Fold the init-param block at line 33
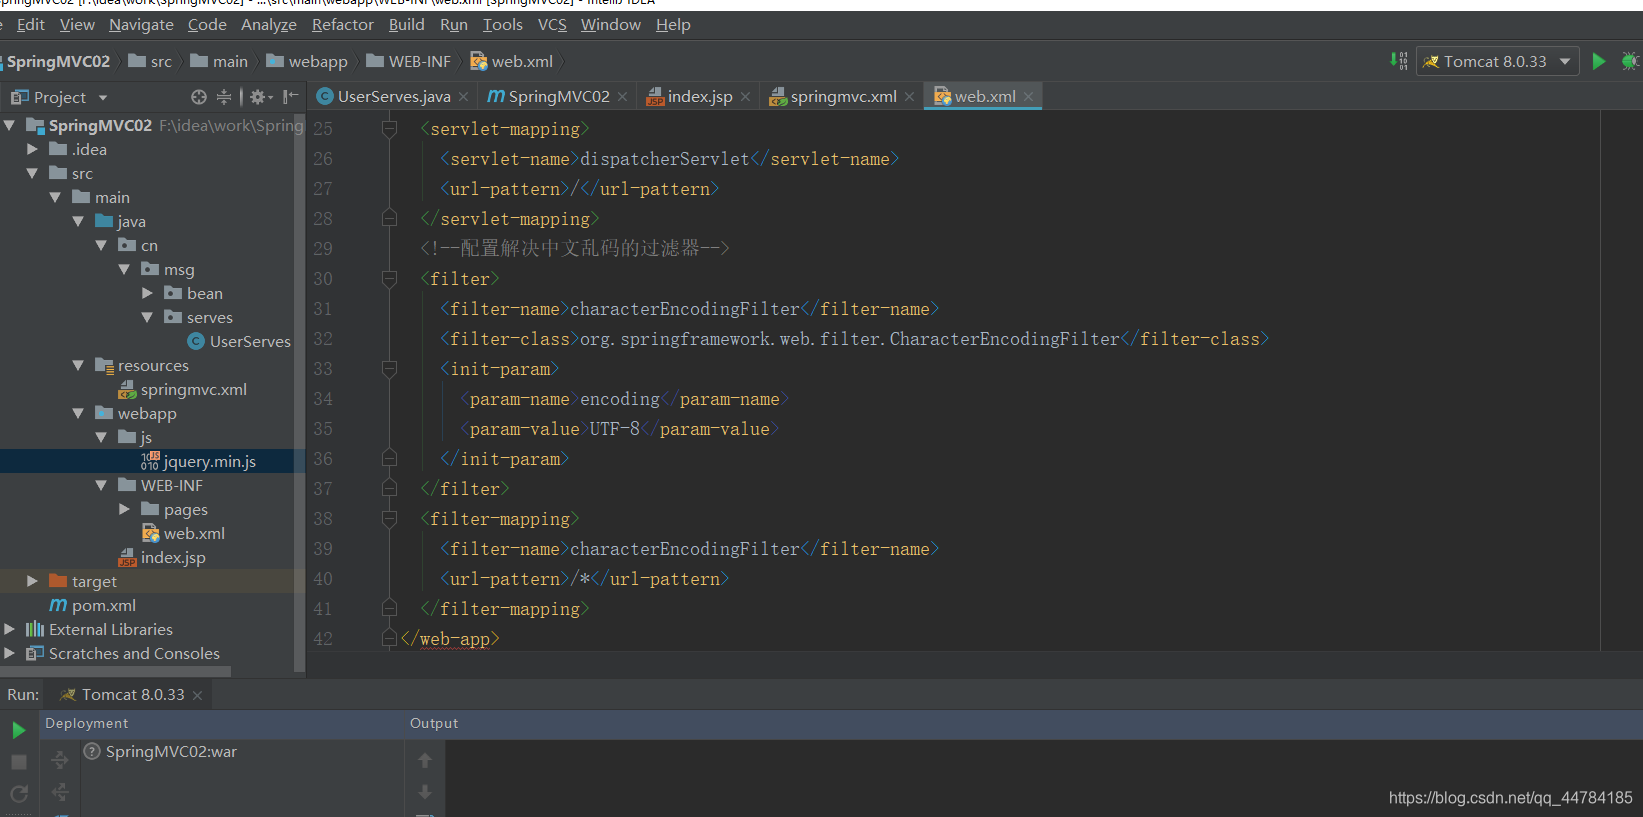Image resolution: width=1643 pixels, height=817 pixels. click(x=390, y=369)
